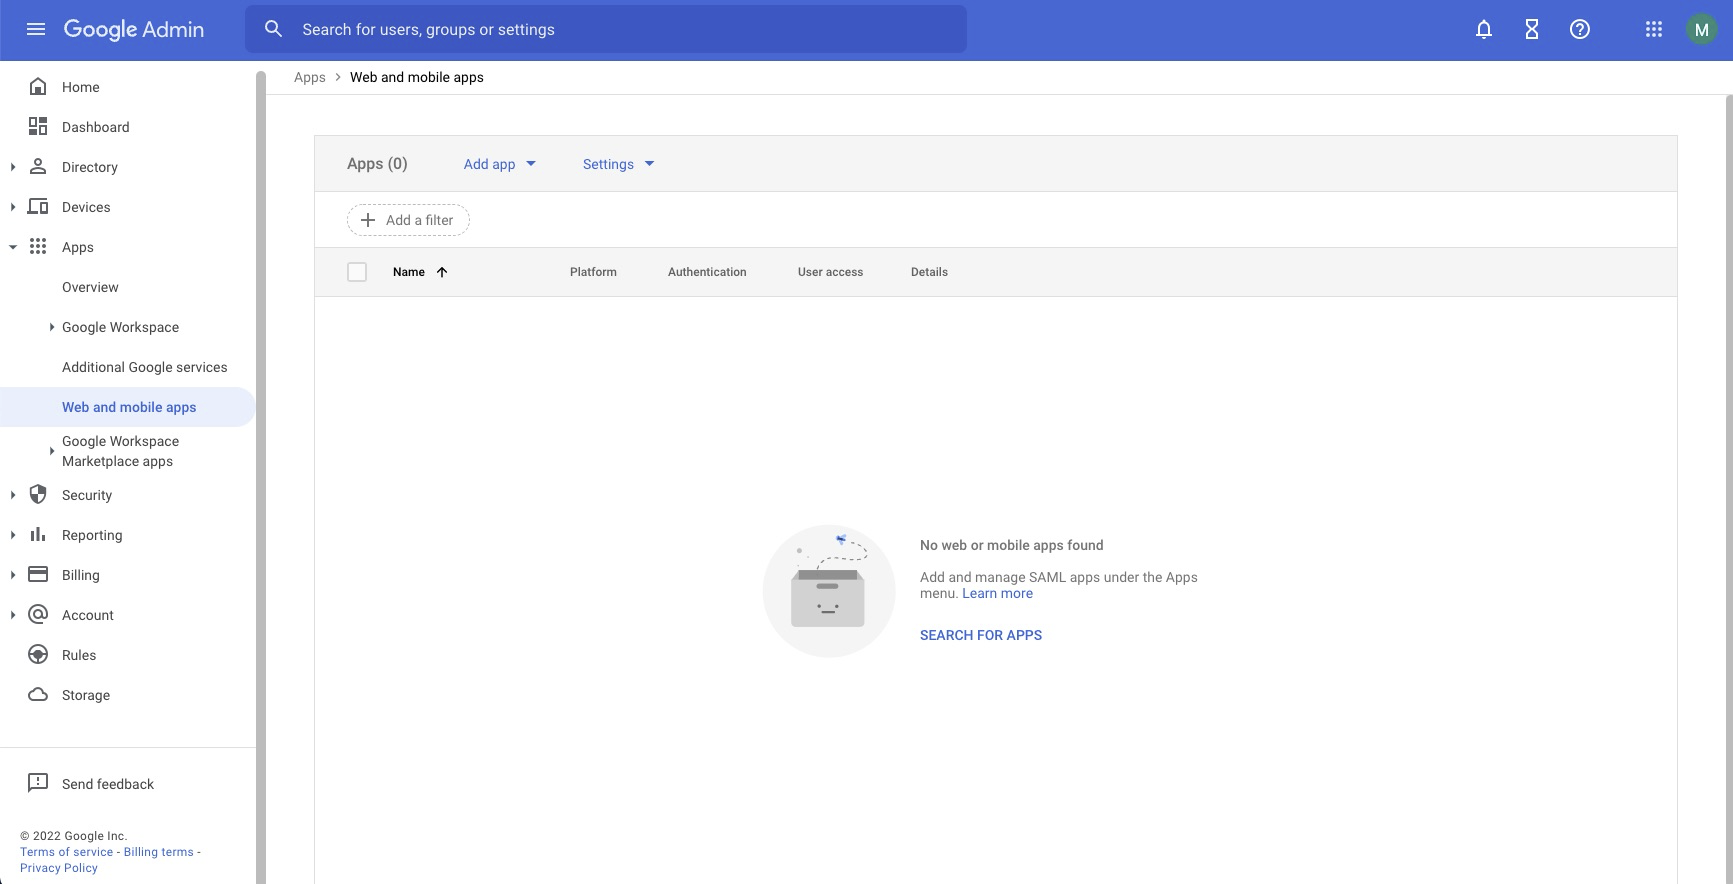Click the Send feedback icon

38,783
